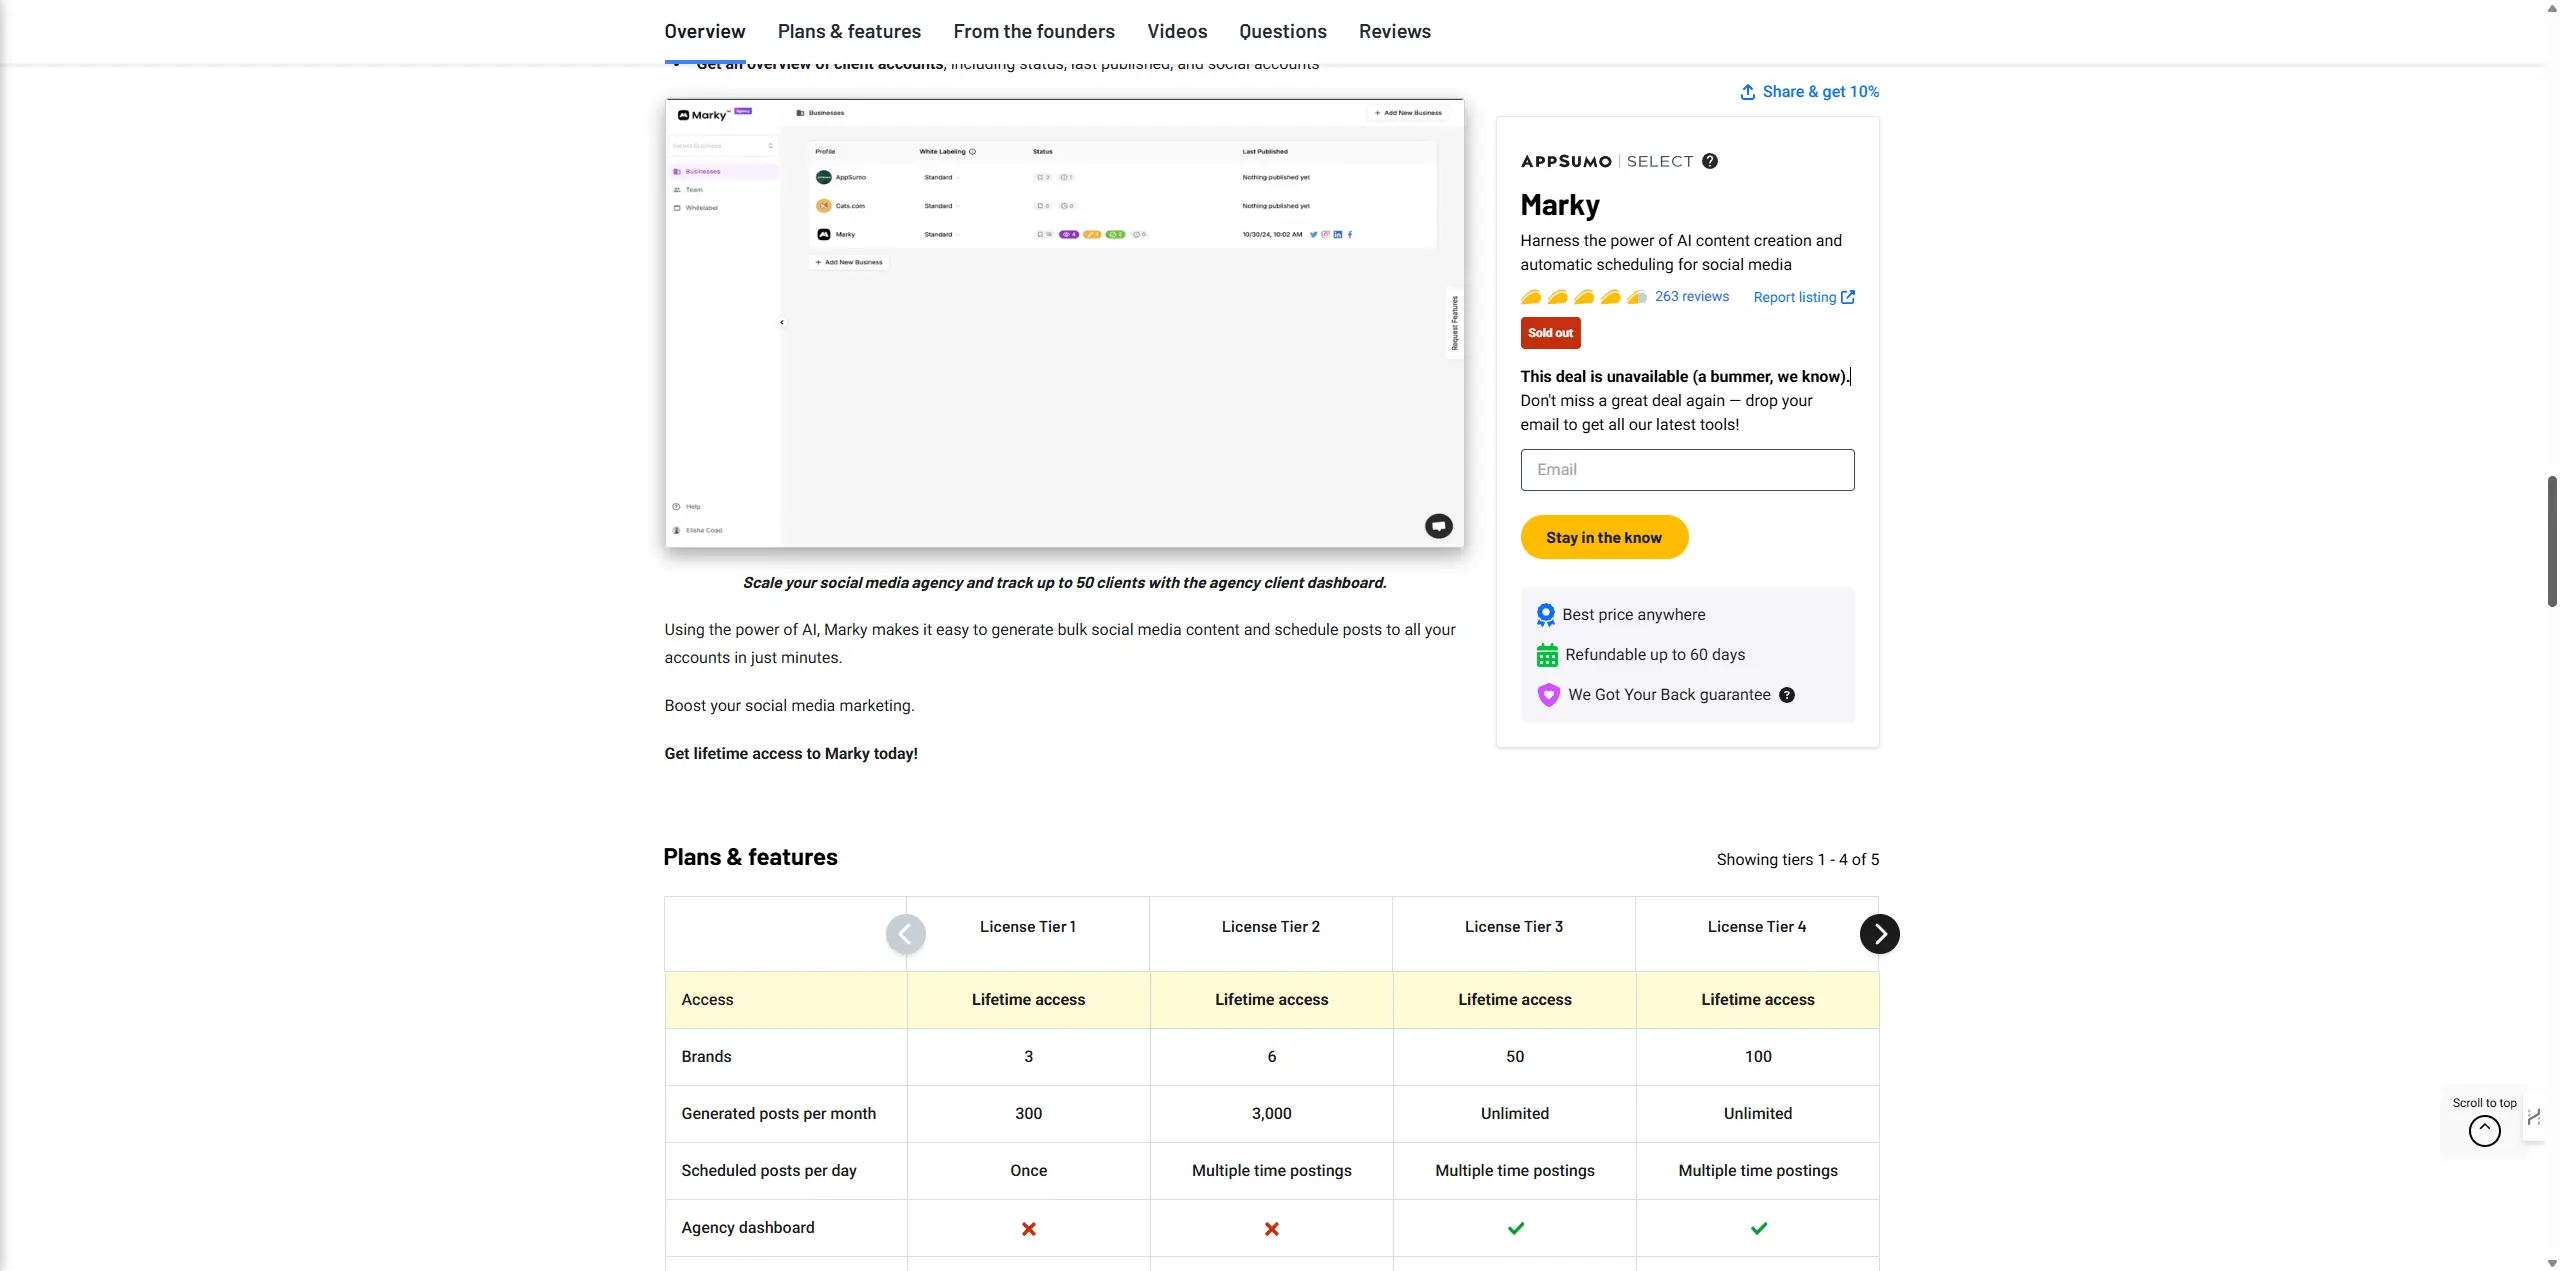
Task: Click the Tier 2 value 3,000
Action: click(x=1271, y=1114)
